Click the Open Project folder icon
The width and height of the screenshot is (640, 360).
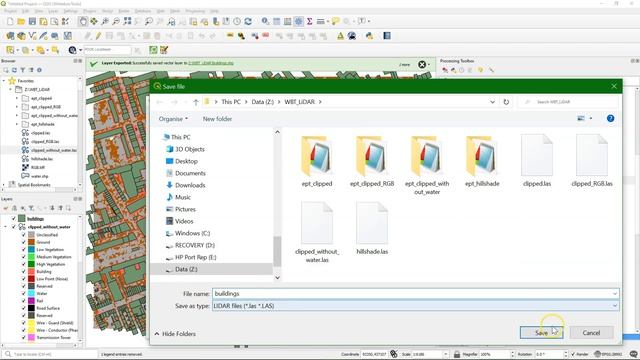21,21
